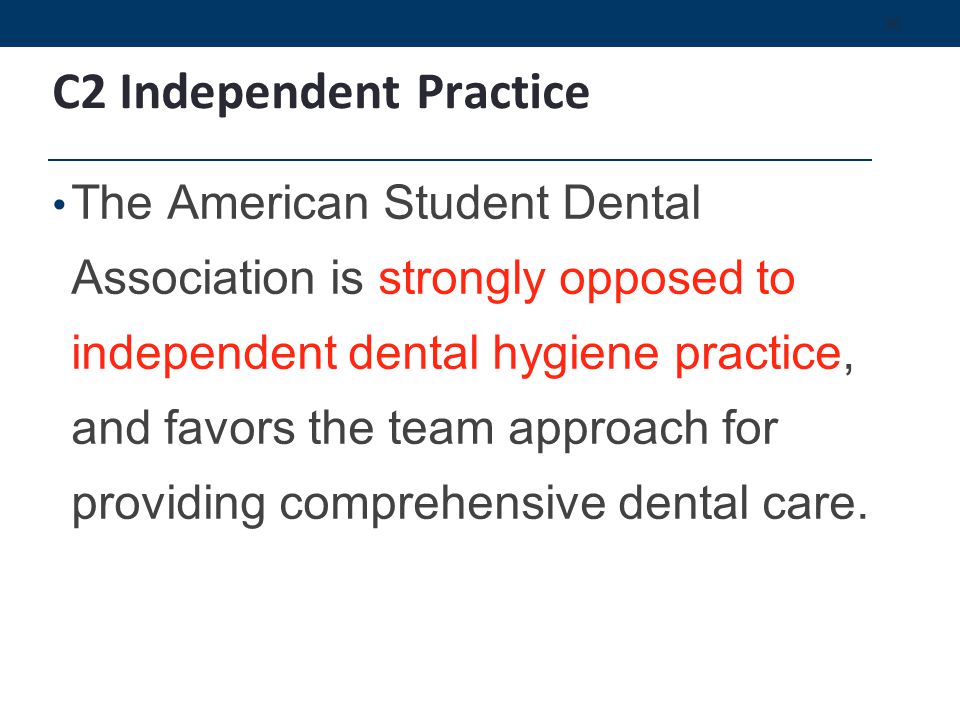Click the horizontal divider line under the title
Viewport: 960px width, 720px height.
pyautogui.click(x=460, y=160)
